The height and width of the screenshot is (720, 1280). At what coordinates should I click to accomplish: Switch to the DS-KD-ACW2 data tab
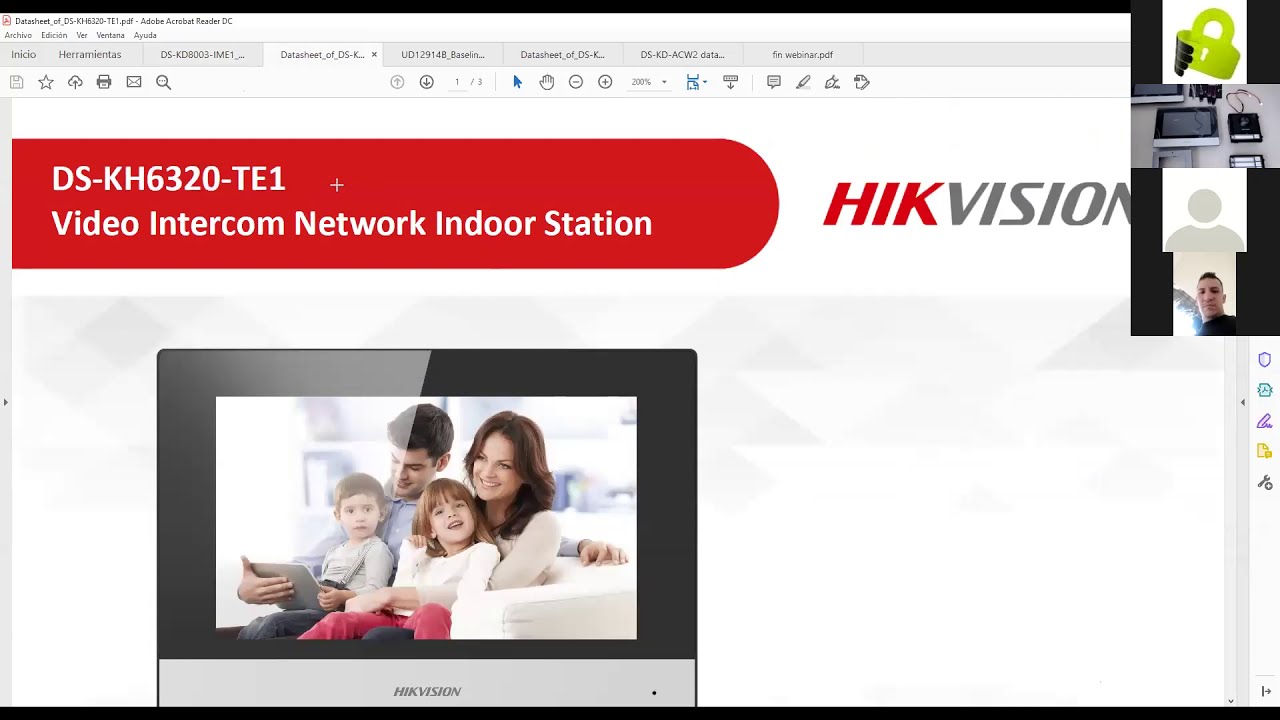pos(682,55)
